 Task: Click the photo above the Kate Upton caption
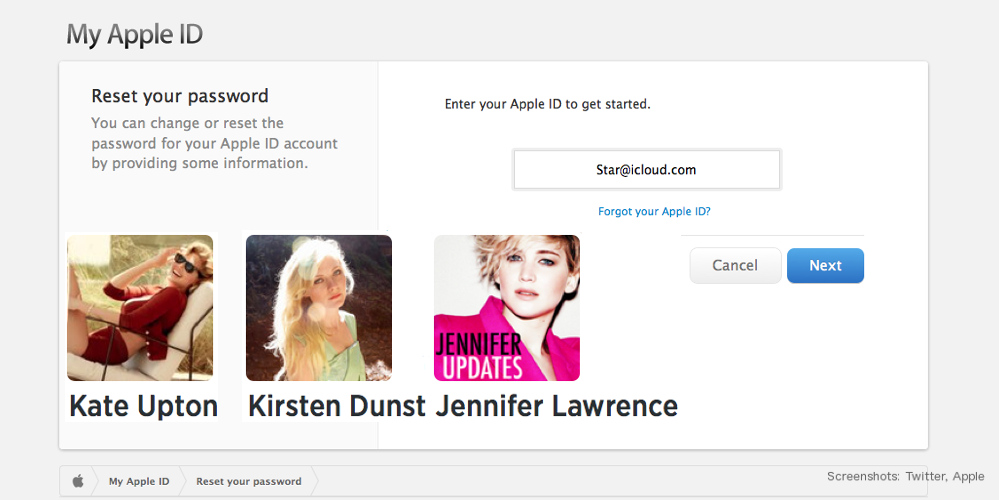click(140, 308)
